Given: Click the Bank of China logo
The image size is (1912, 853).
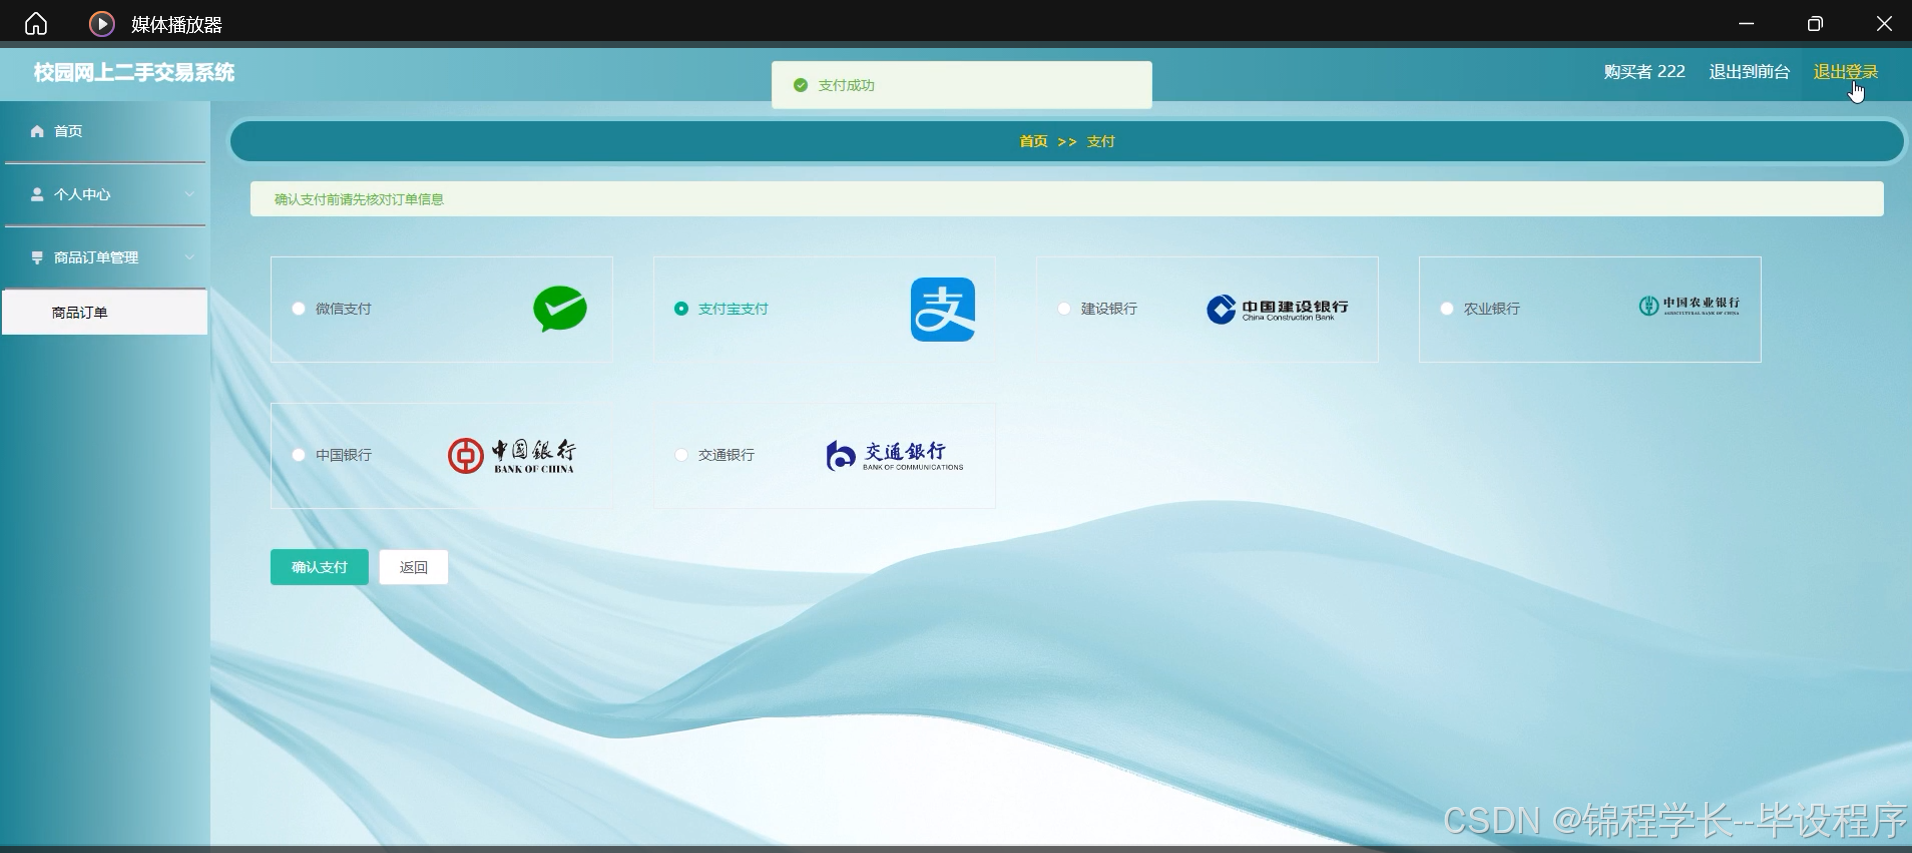Looking at the screenshot, I should click(x=512, y=455).
